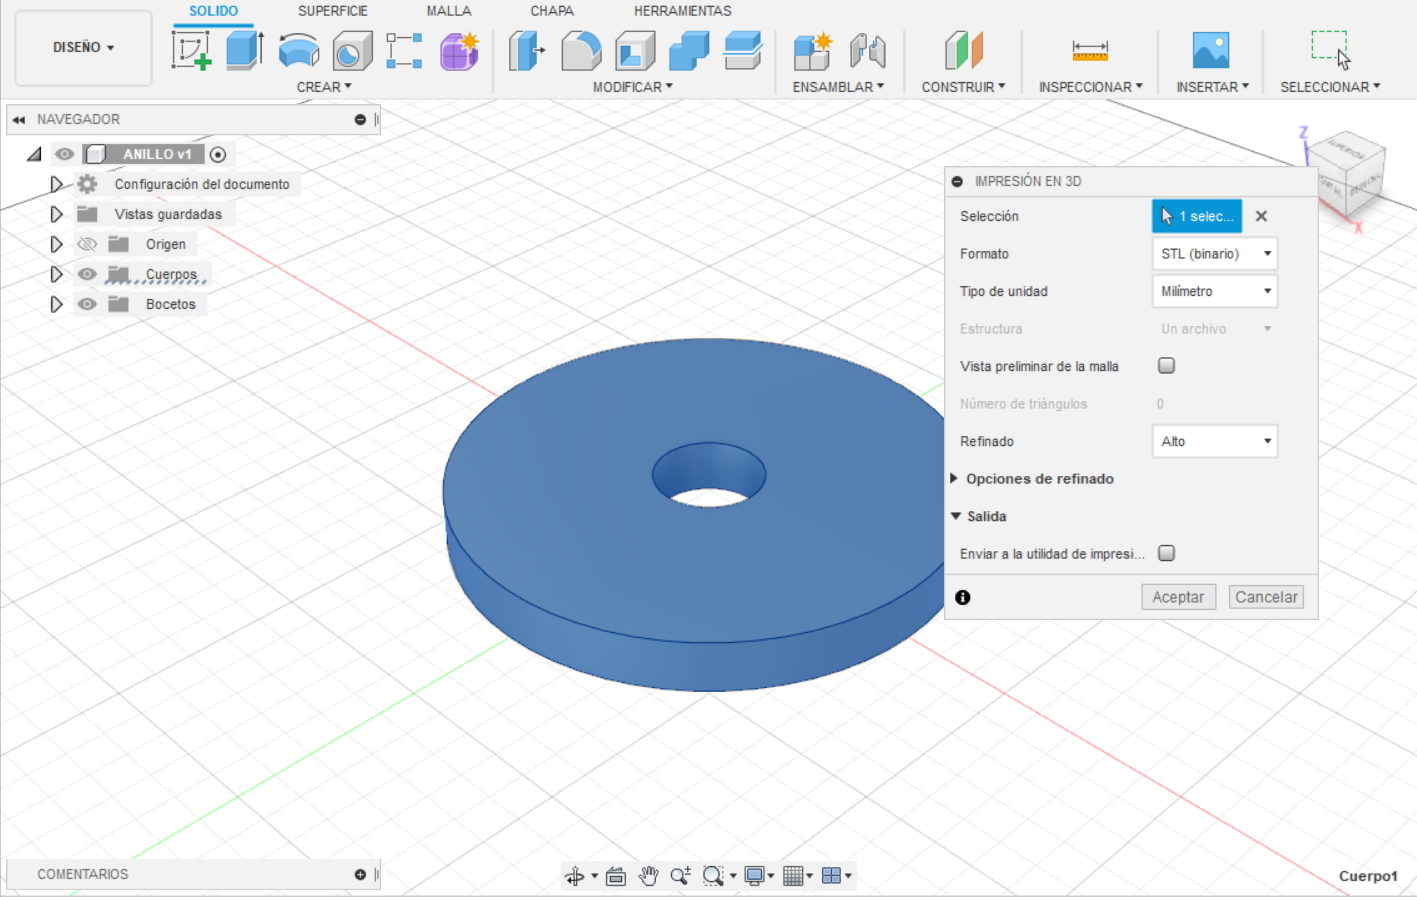
Task: Click the Select window selection icon
Action: tap(1331, 50)
